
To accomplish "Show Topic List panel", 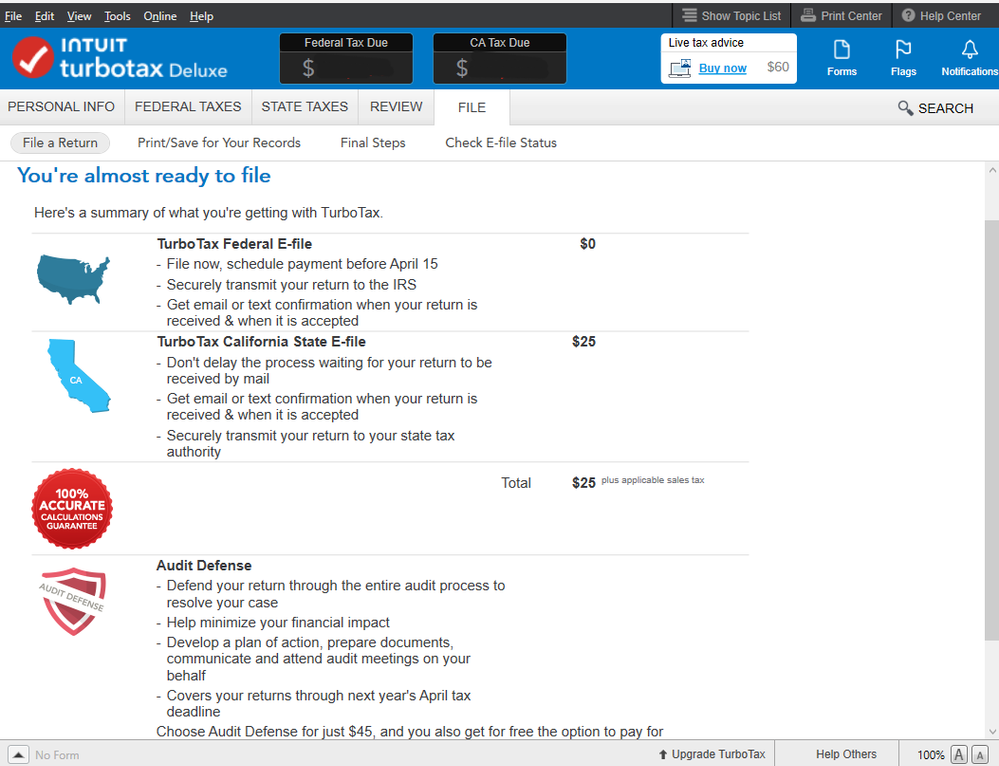I will 731,16.
